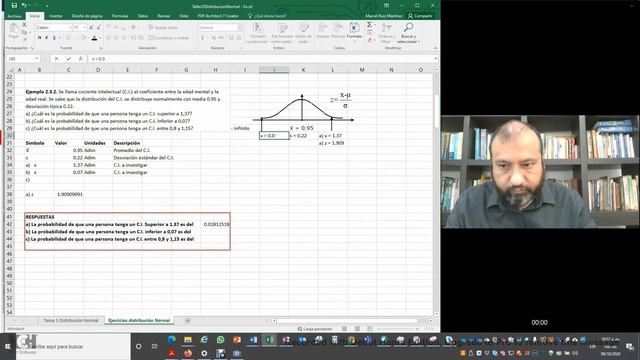This screenshot has height=360, width=640.
Task: Open Dar formato como tabla
Action: (281, 33)
